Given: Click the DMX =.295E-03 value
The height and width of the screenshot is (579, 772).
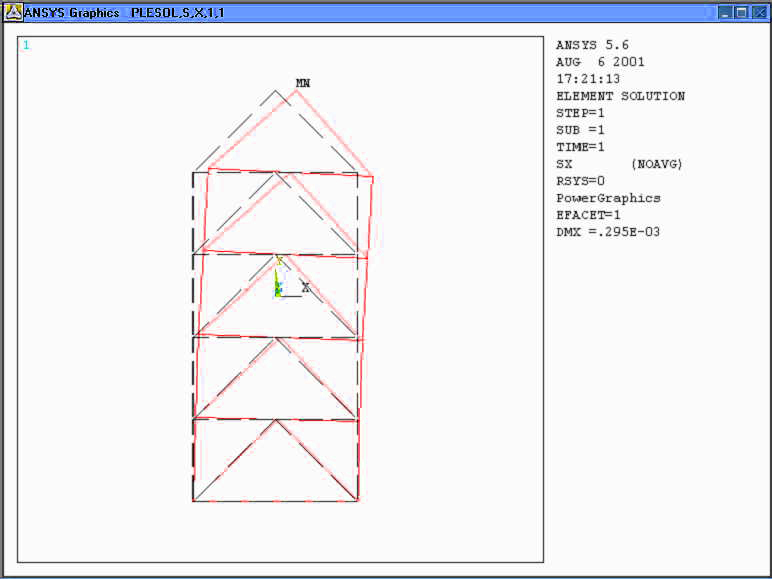Looking at the screenshot, I should point(608,232).
